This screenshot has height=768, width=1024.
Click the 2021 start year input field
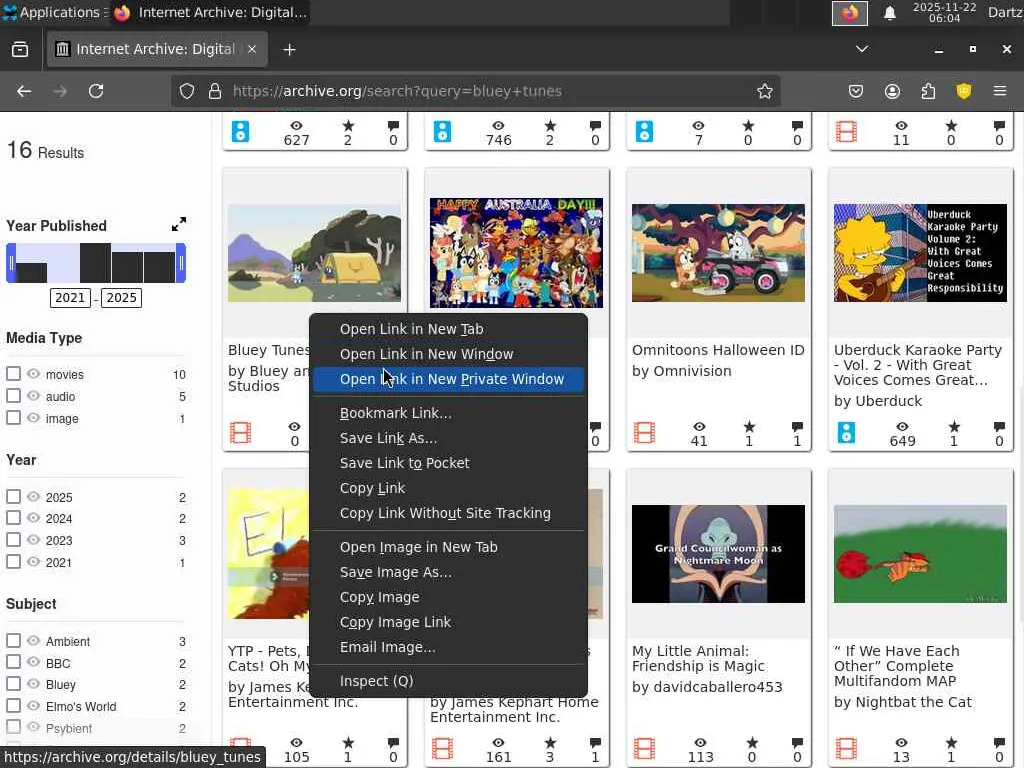[70, 298]
